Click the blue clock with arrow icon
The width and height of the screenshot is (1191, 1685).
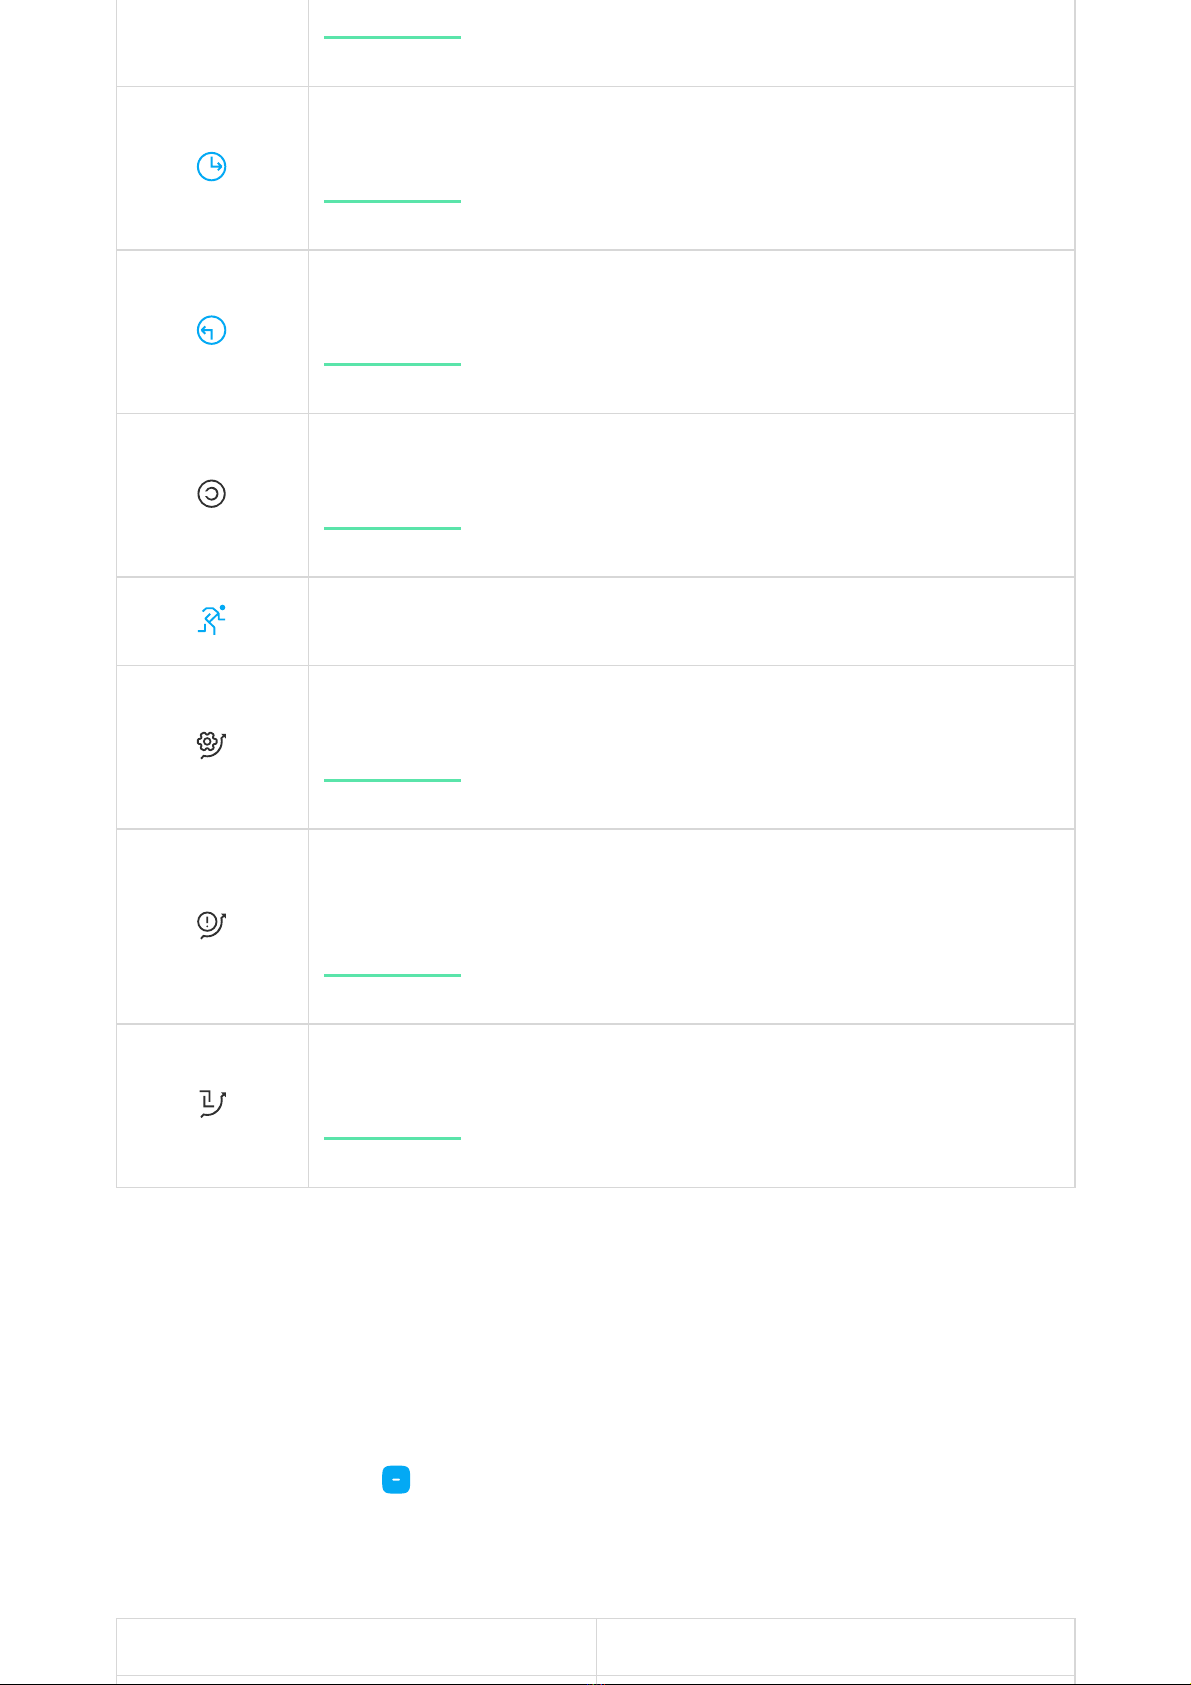211,166
